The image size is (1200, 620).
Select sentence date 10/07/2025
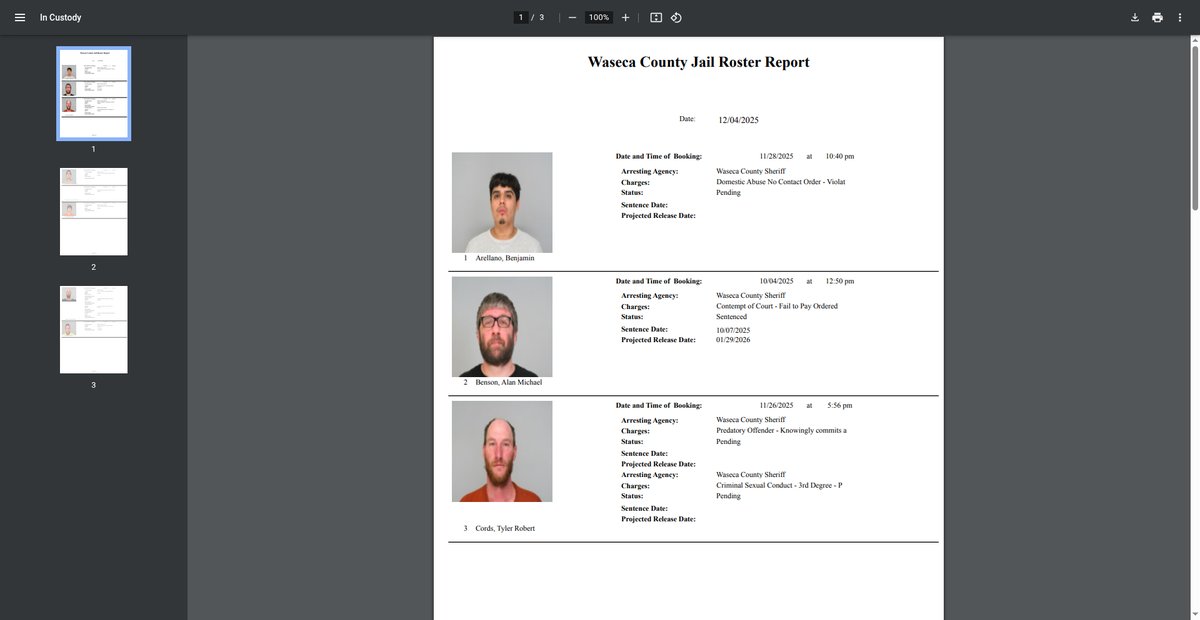click(x=733, y=330)
